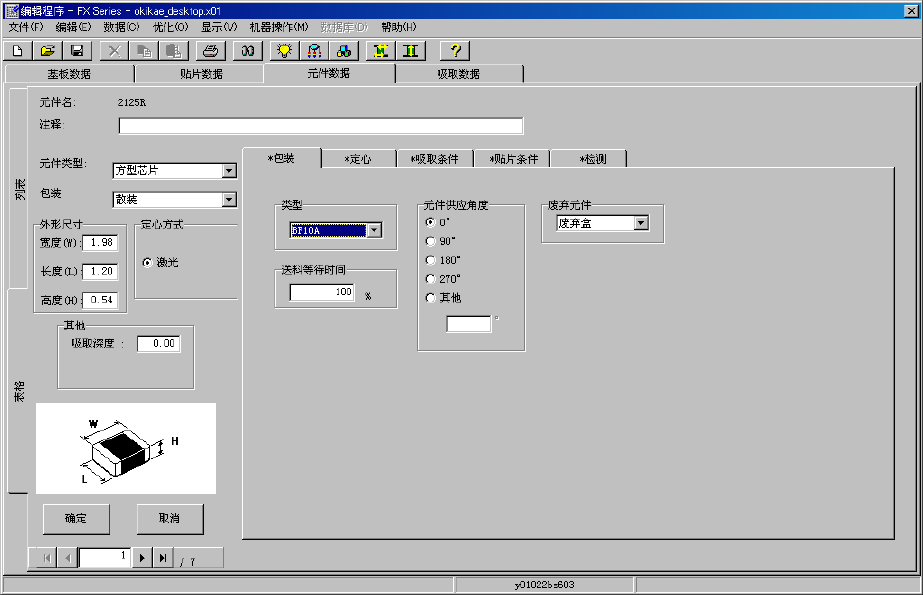Jump to last component record arrow
923x595 pixels.
pos(163,558)
